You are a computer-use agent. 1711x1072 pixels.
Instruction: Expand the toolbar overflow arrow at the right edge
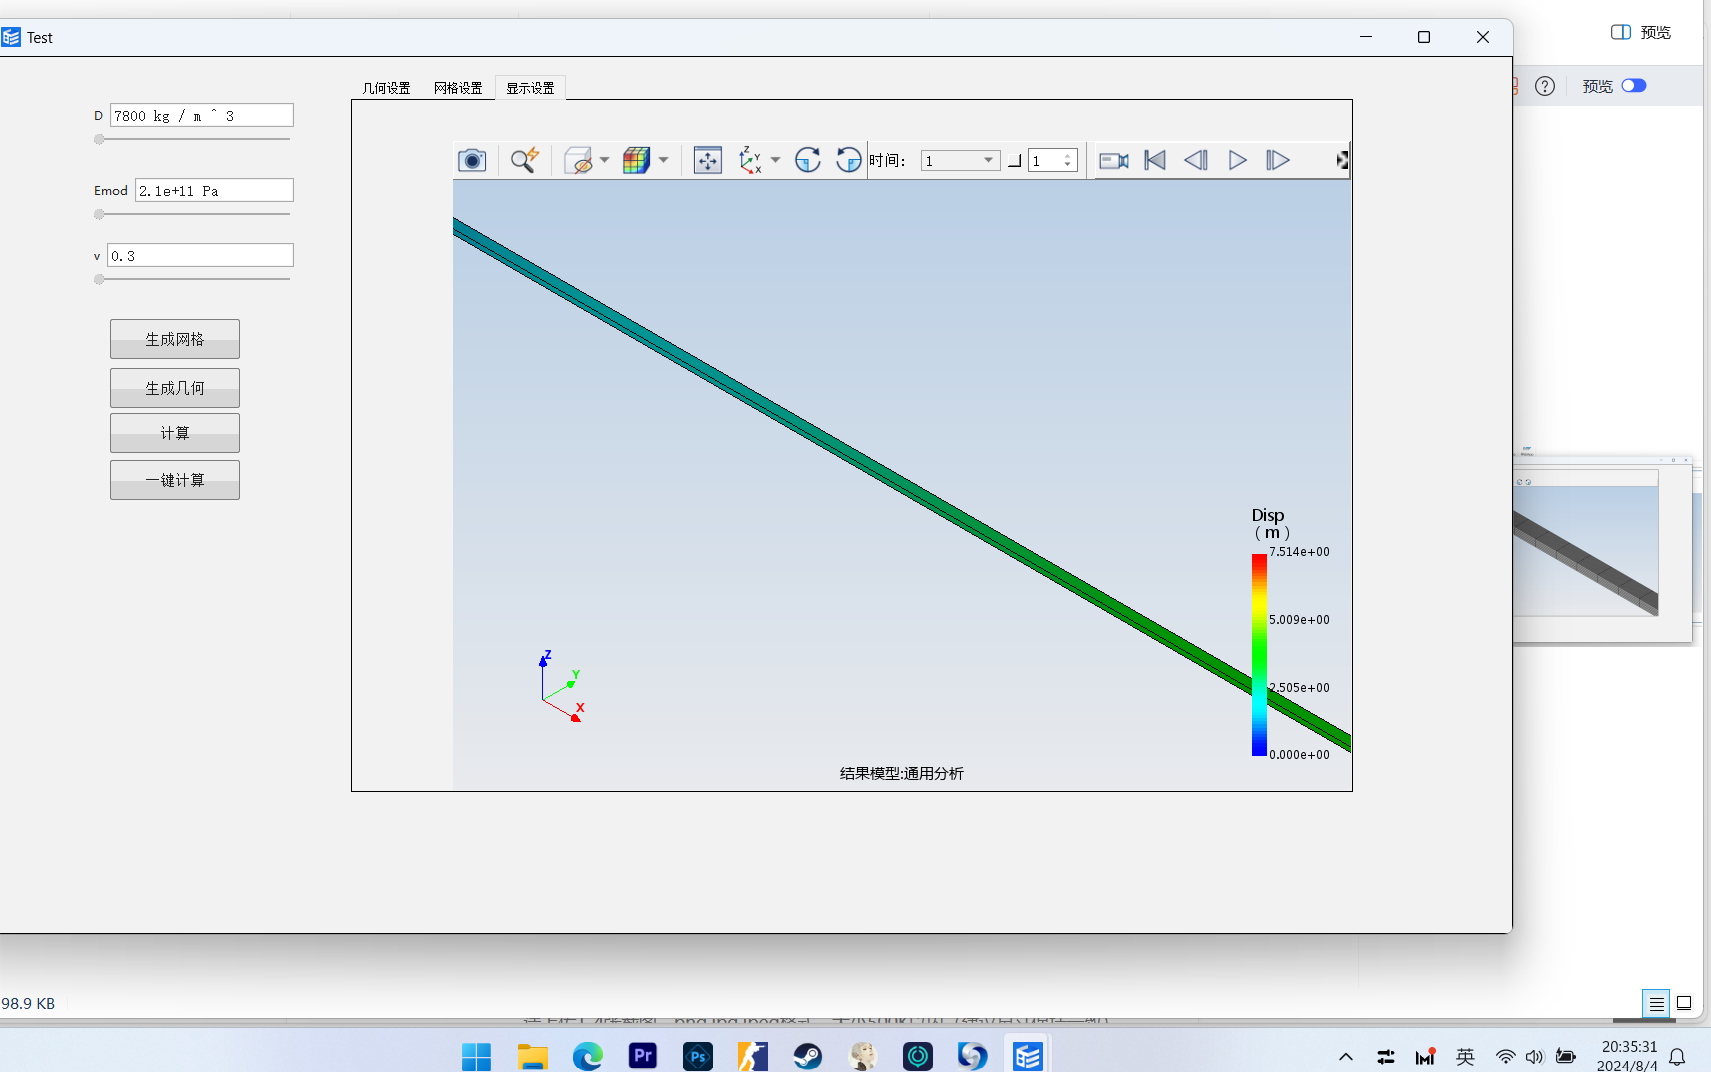point(1342,160)
